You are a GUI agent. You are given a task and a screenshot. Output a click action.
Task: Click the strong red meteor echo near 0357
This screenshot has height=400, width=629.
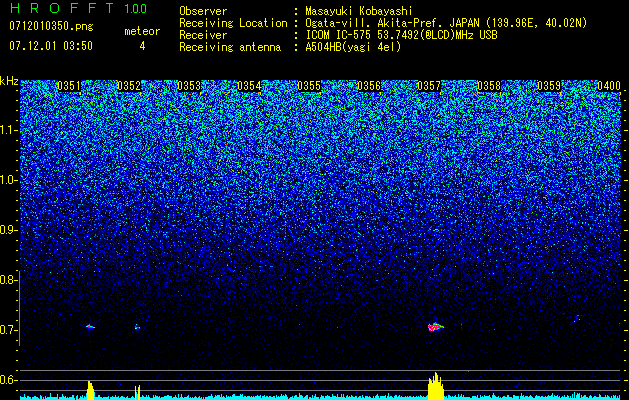pos(435,327)
